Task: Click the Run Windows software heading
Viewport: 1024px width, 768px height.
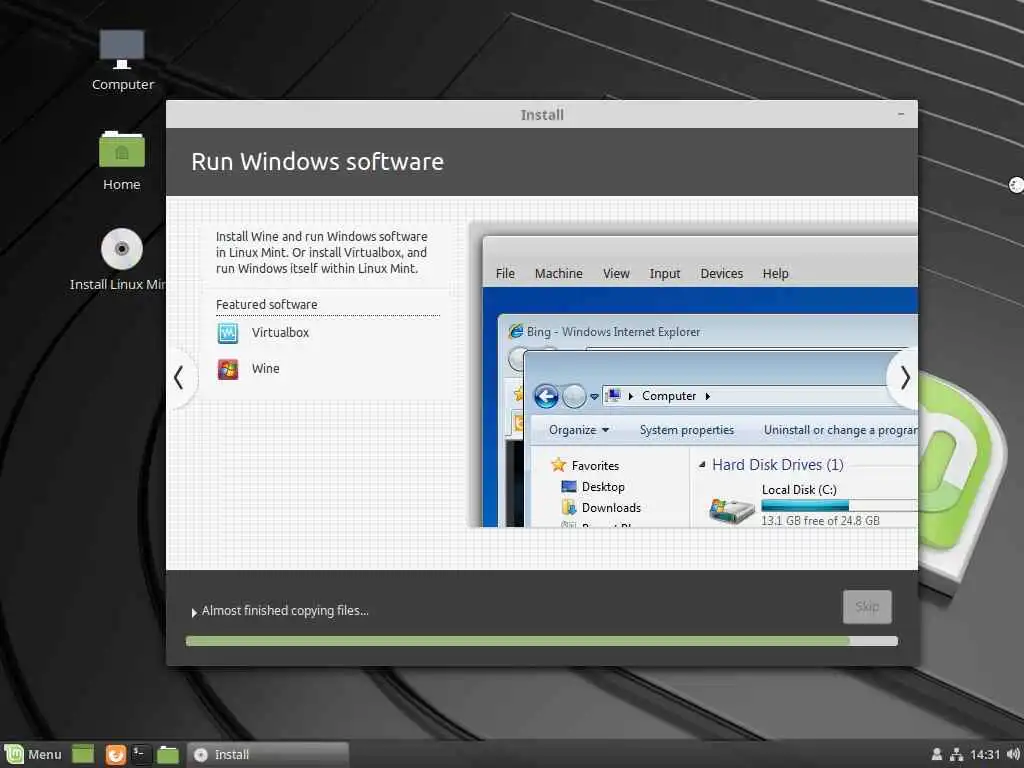Action: click(x=317, y=162)
